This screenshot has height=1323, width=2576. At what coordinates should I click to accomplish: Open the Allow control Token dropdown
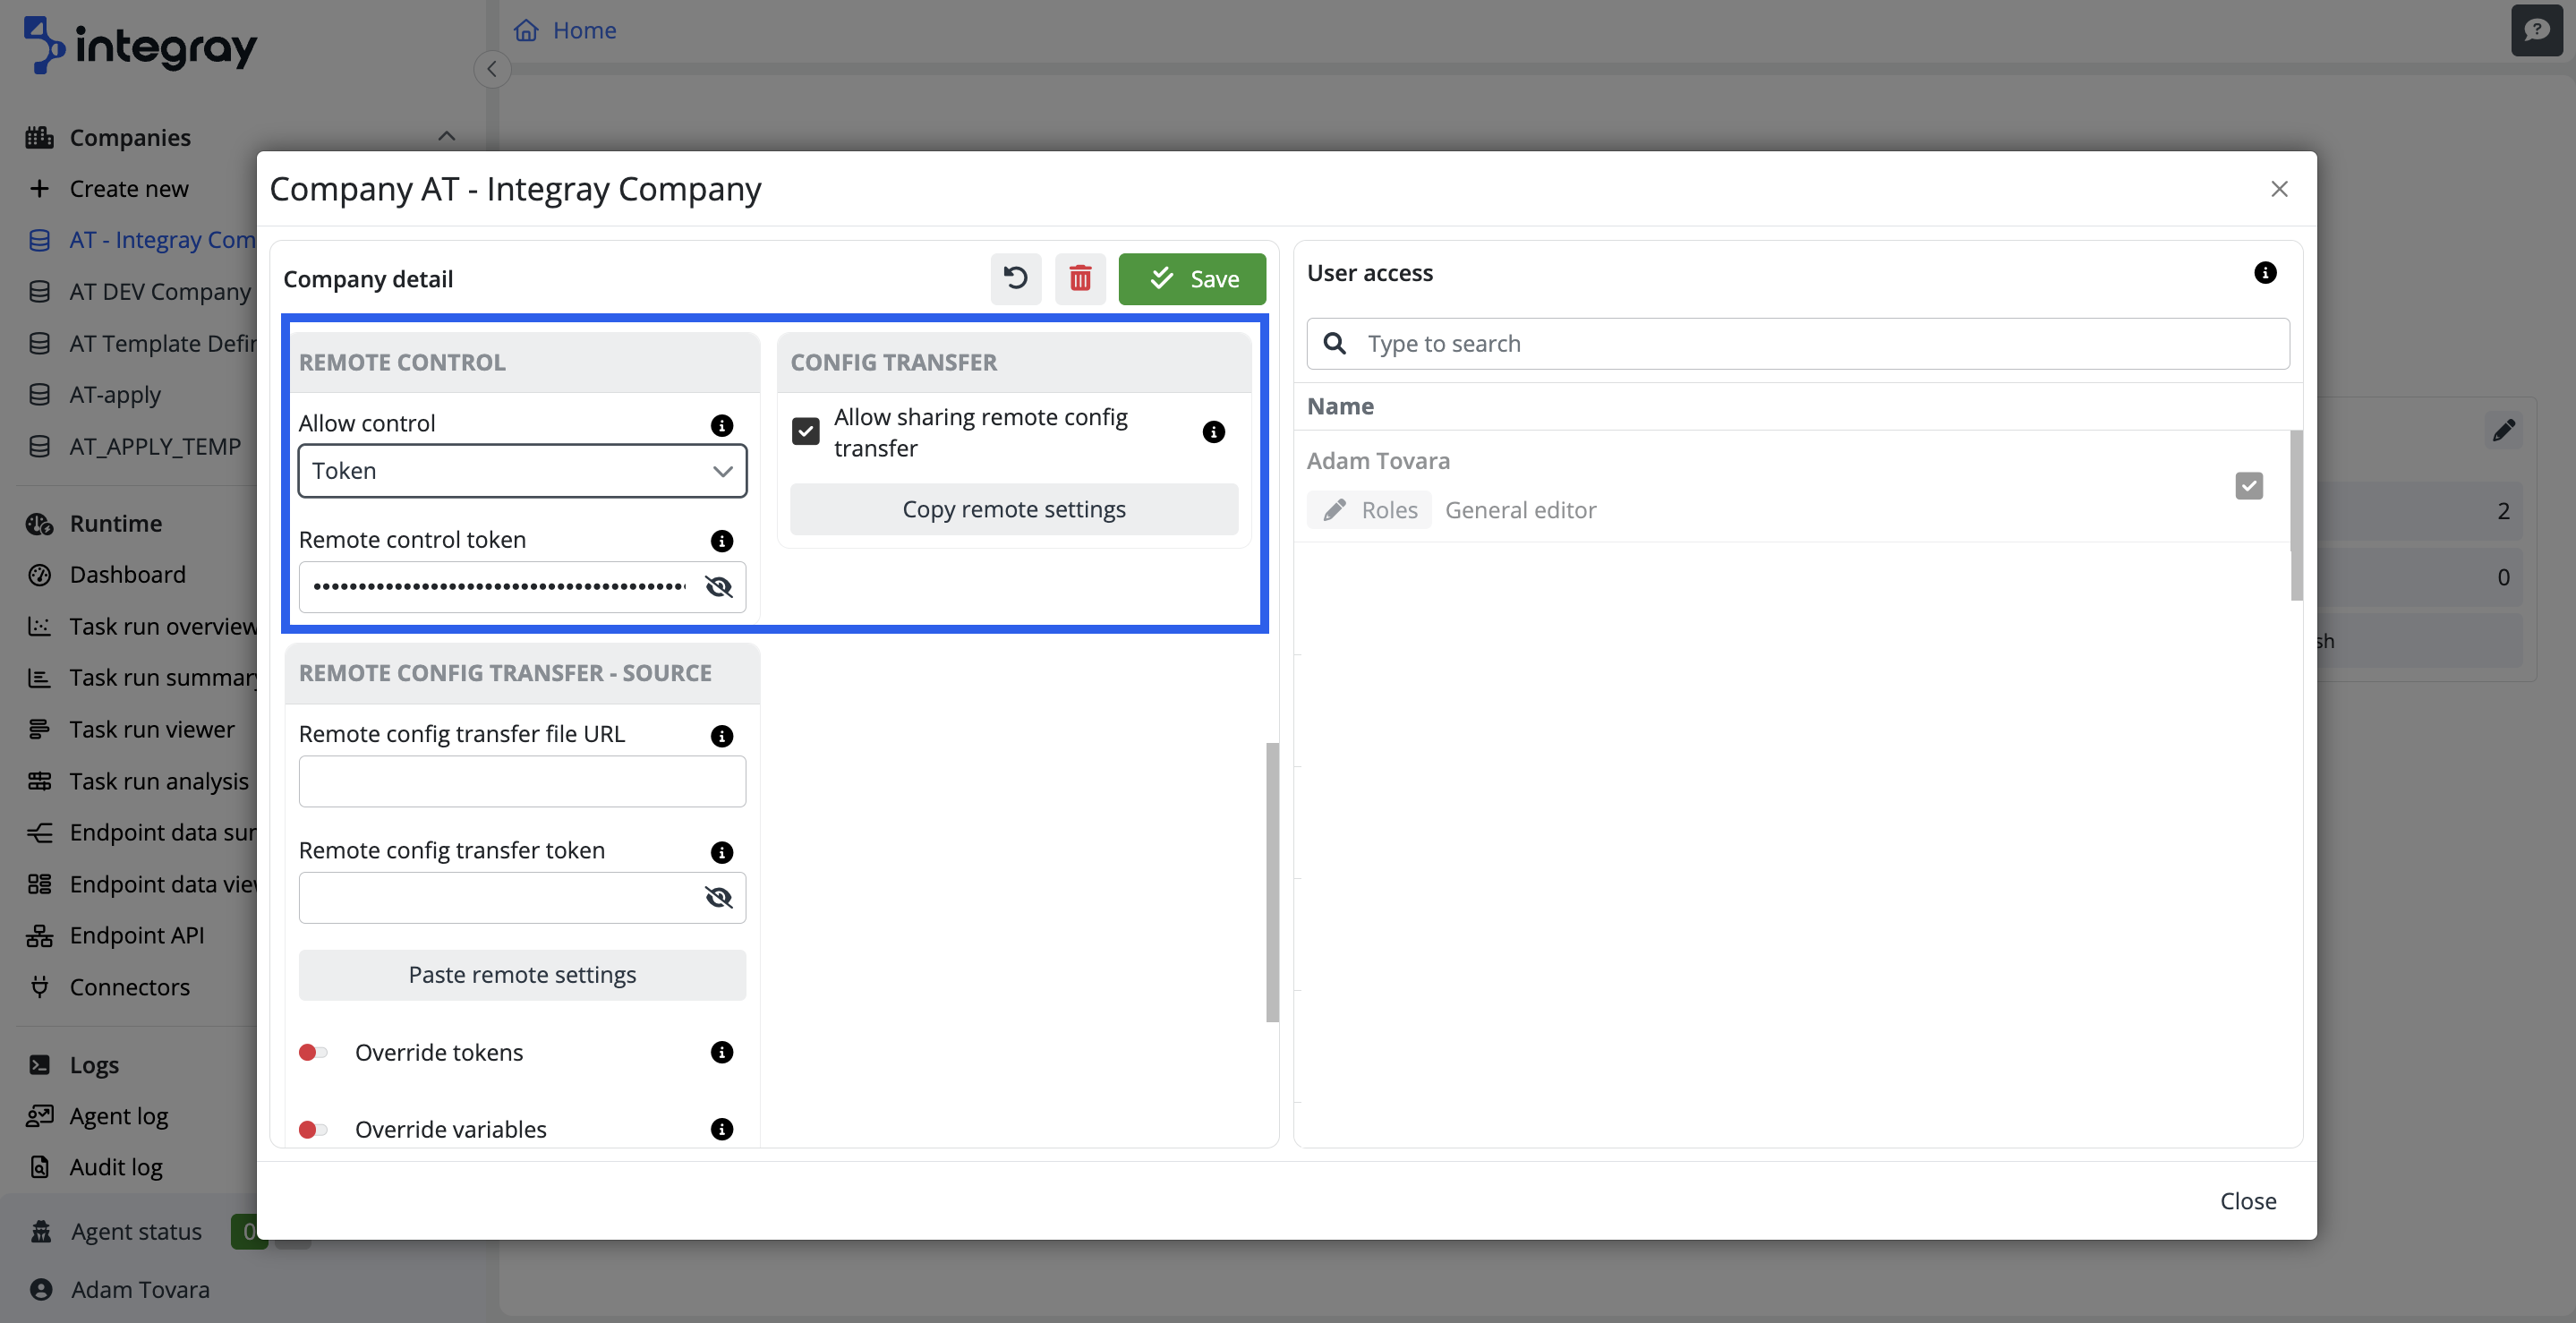tap(522, 471)
